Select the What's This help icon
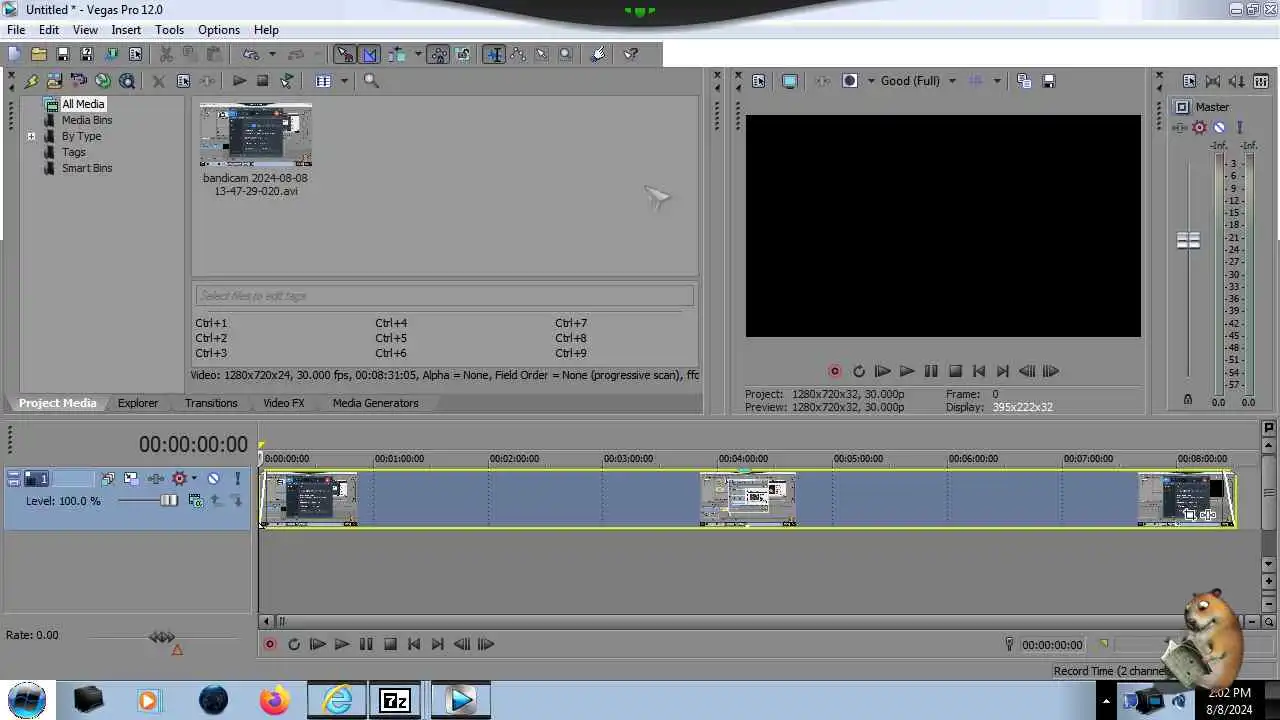Image resolution: width=1280 pixels, height=720 pixels. tap(631, 54)
